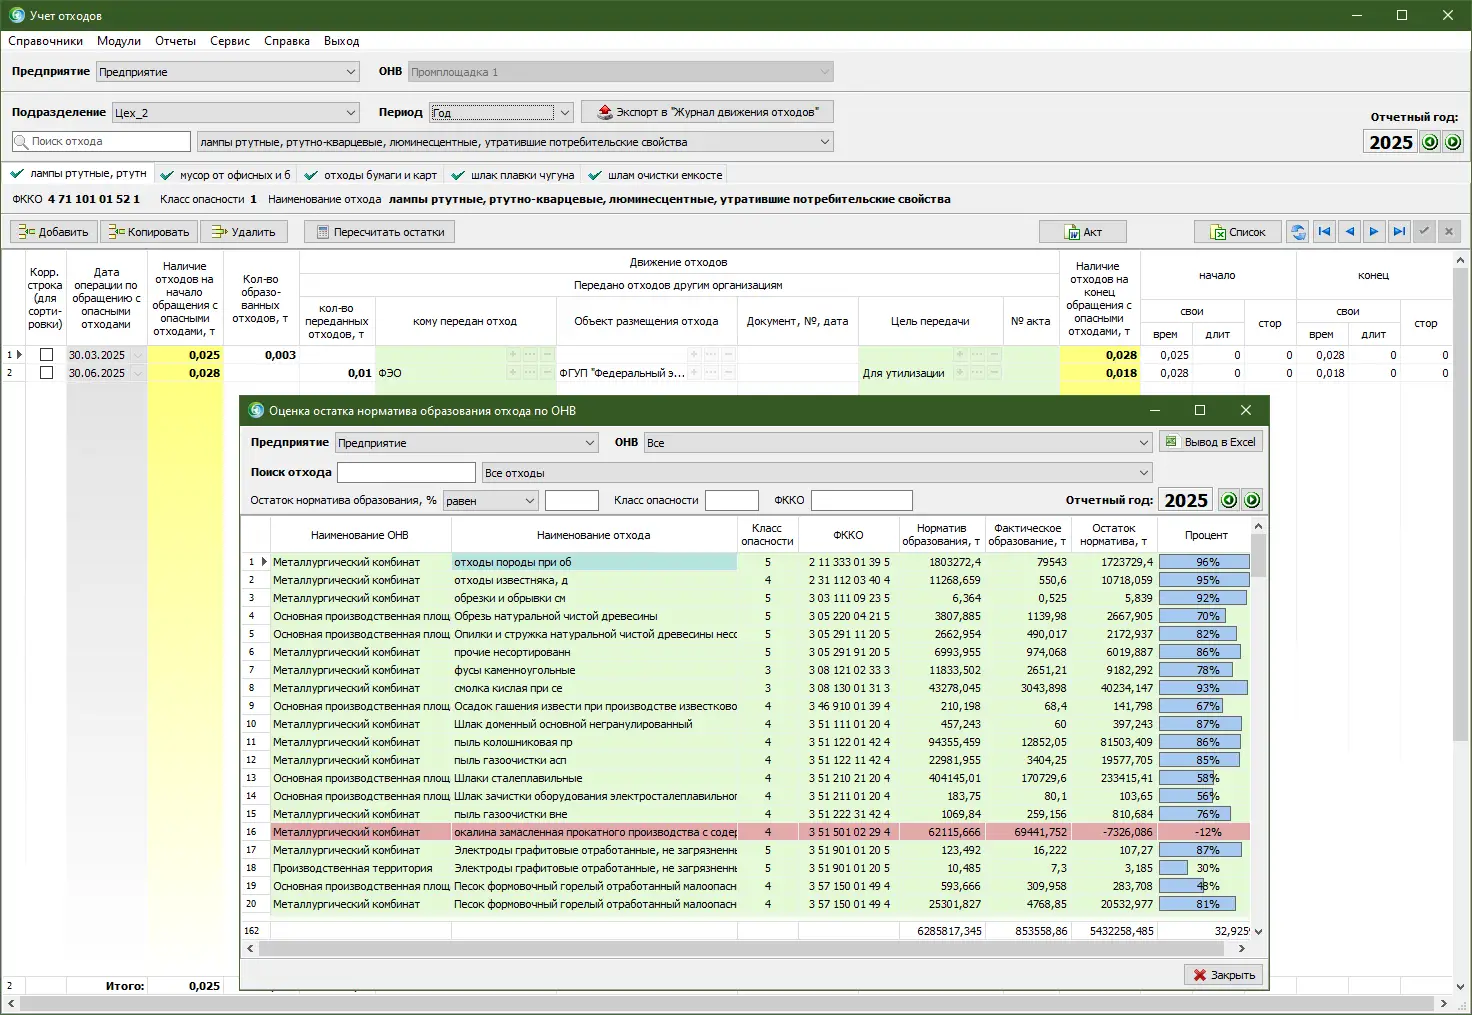
Task: Expand the равен comparison dropdown
Action: [530, 501]
